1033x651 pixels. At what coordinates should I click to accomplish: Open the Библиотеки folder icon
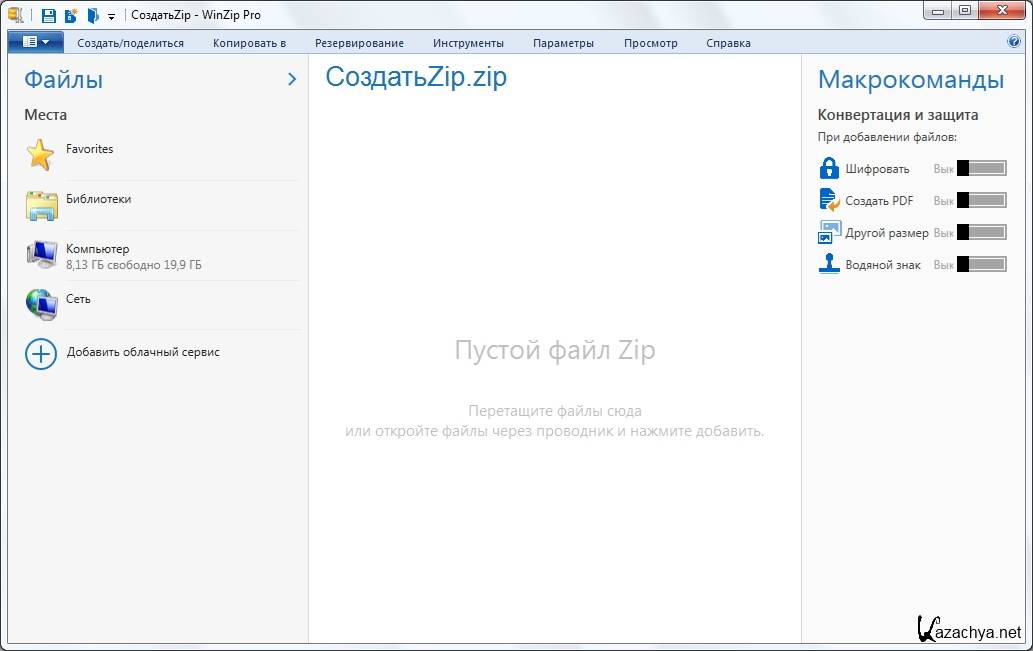[41, 205]
